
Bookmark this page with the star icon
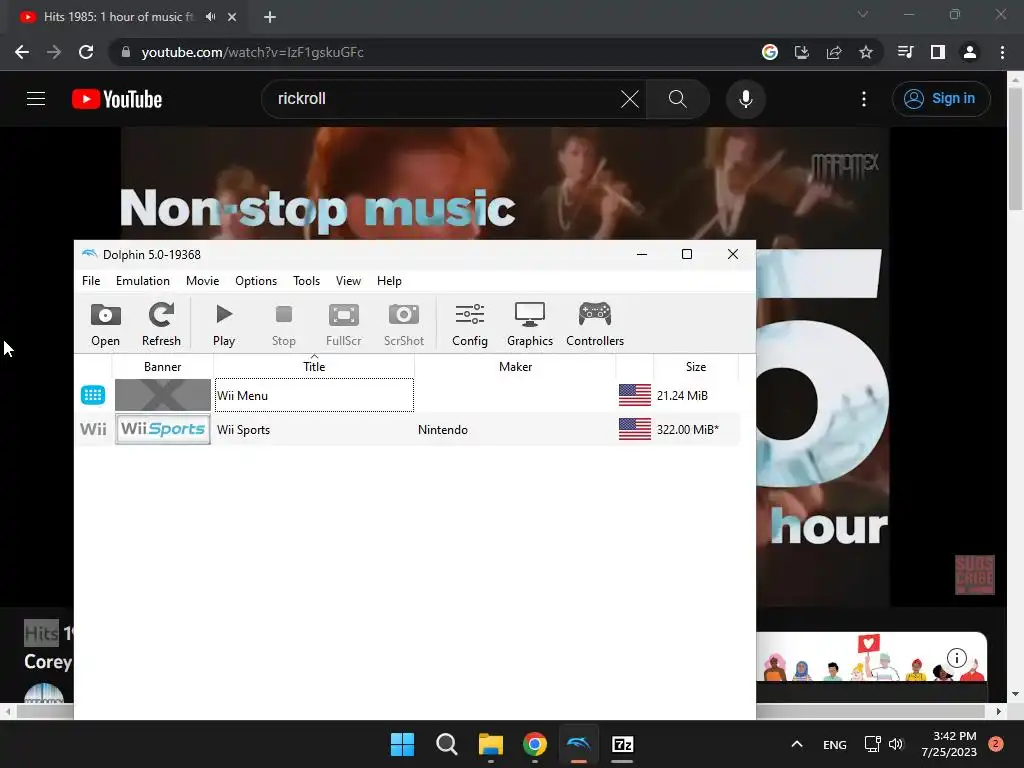[x=866, y=52]
